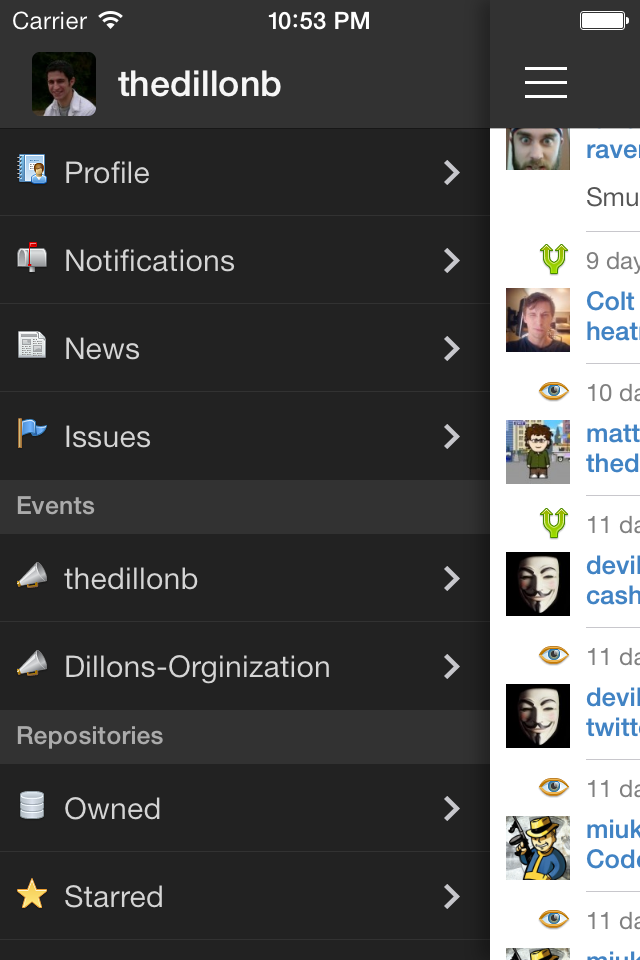Click the Profile contact card icon
The image size is (640, 960).
[32, 171]
